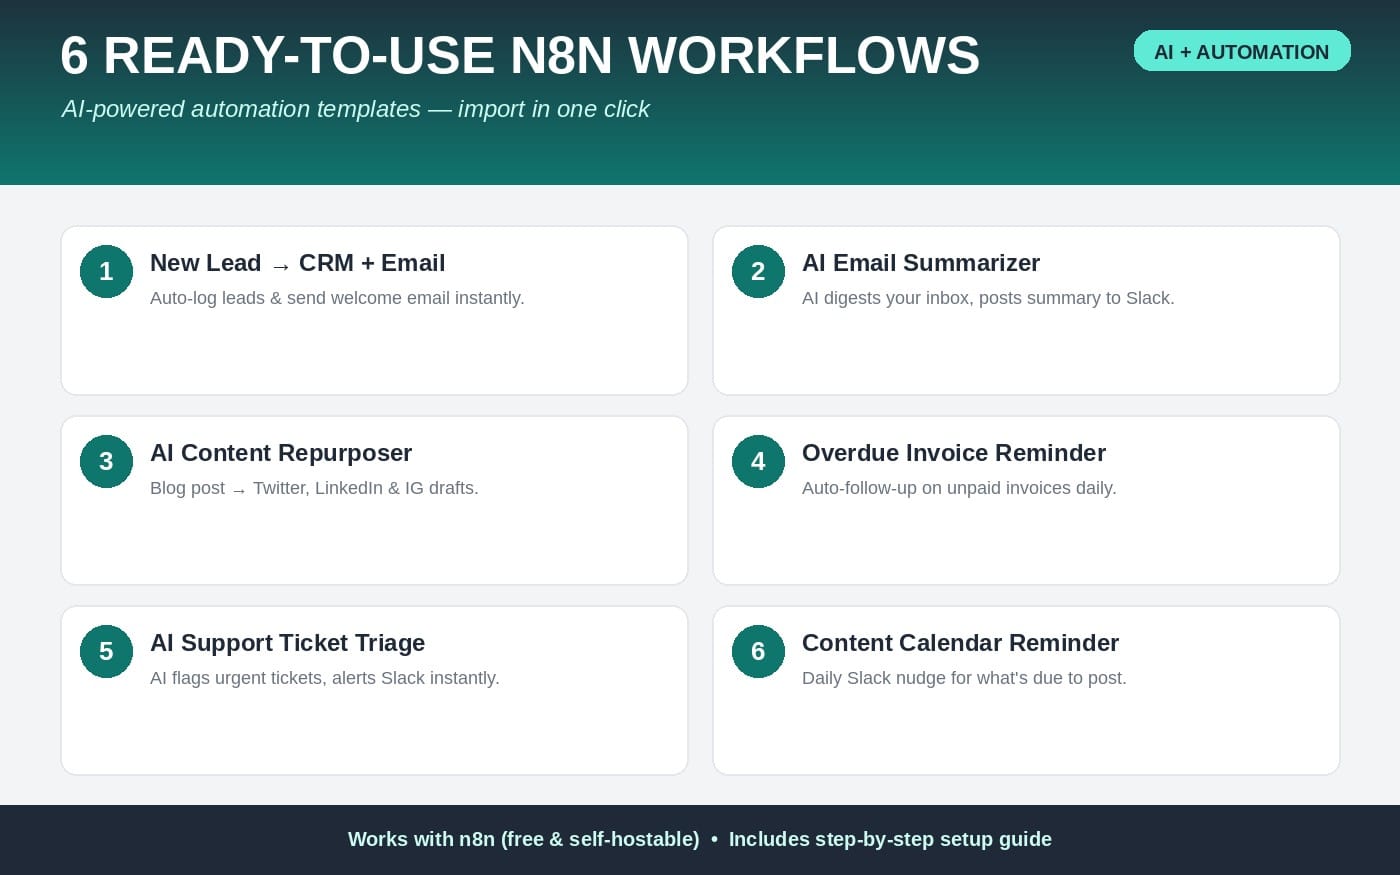1400x875 pixels.
Task: Select the 'AI Support Ticket Triage' title
Action: click(288, 643)
